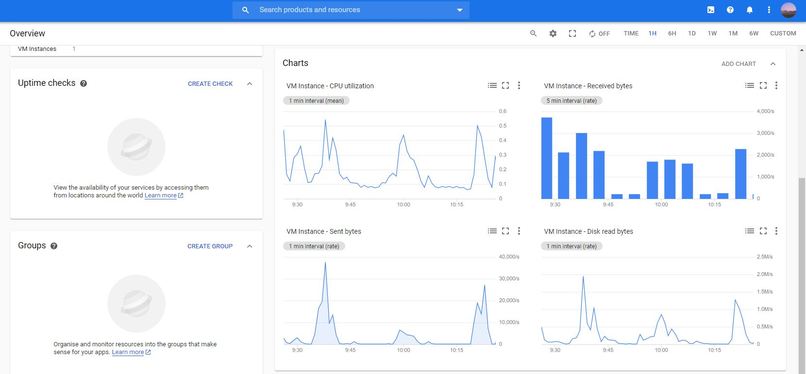Open the user account avatar

coord(788,10)
